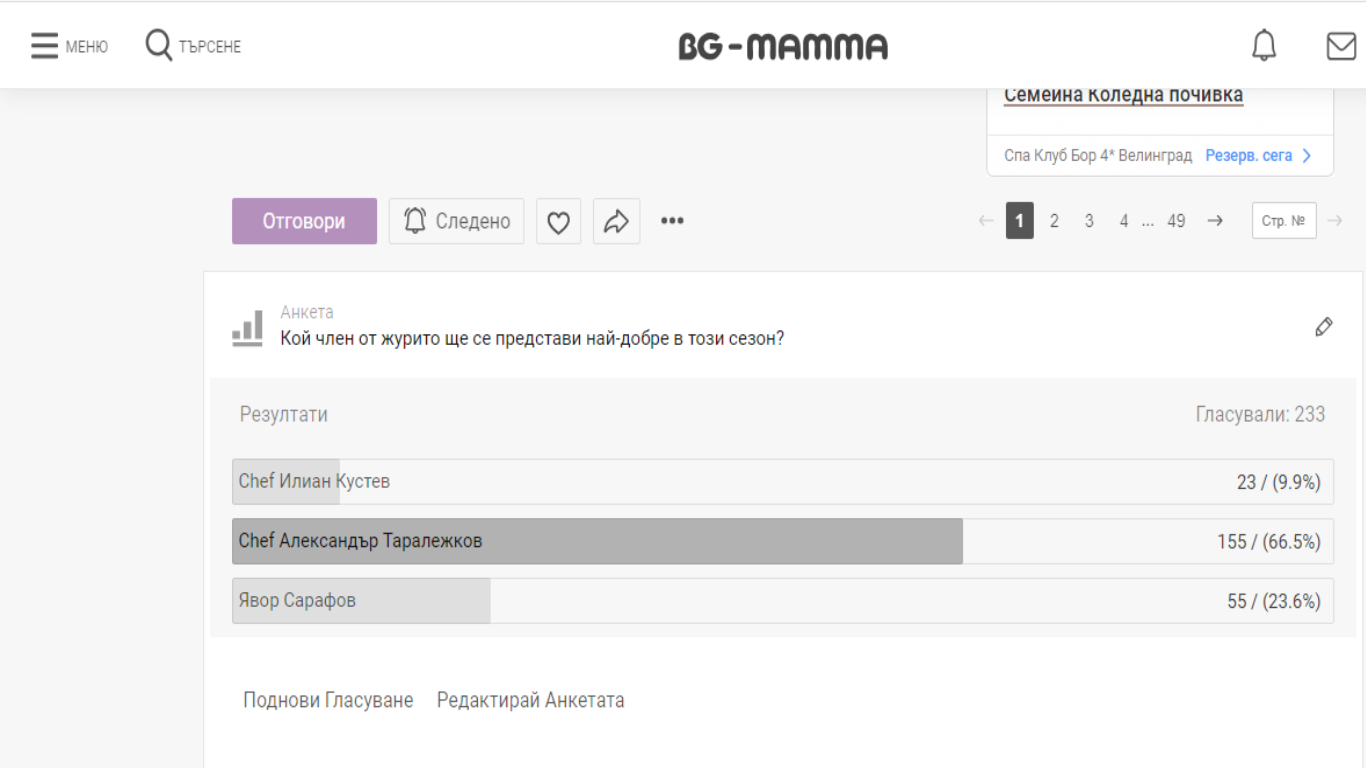Focus the Стр. № page input
The height and width of the screenshot is (768, 1366).
(x=1284, y=221)
